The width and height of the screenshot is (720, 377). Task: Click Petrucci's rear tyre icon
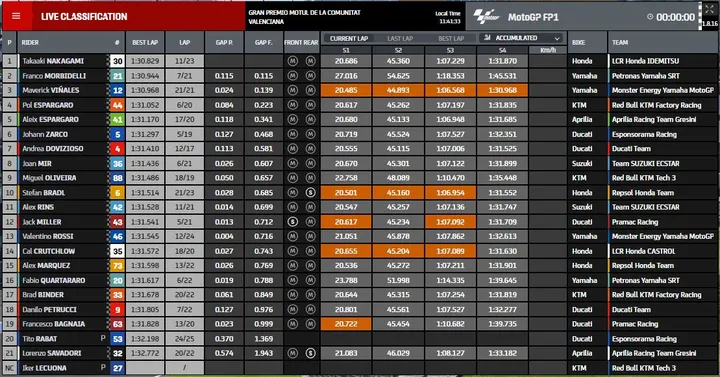tap(310, 309)
